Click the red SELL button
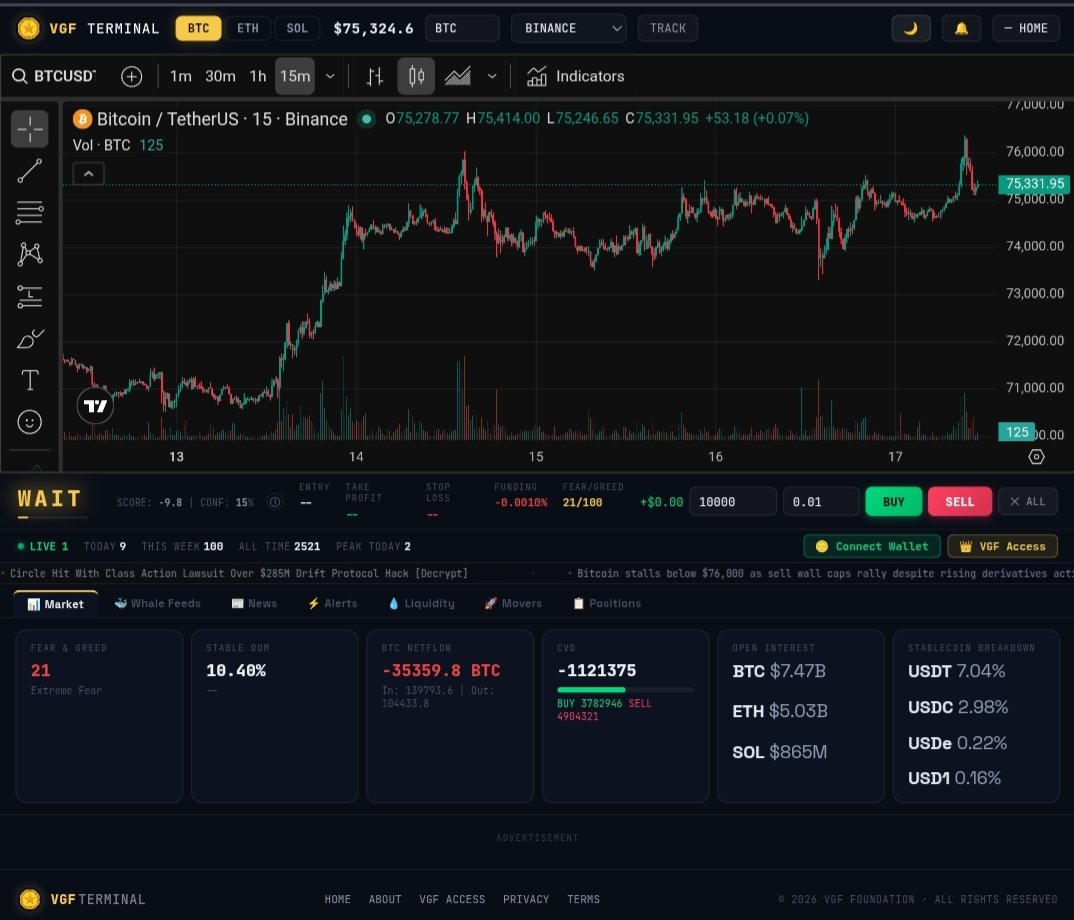This screenshot has height=920, width=1074. tap(960, 502)
